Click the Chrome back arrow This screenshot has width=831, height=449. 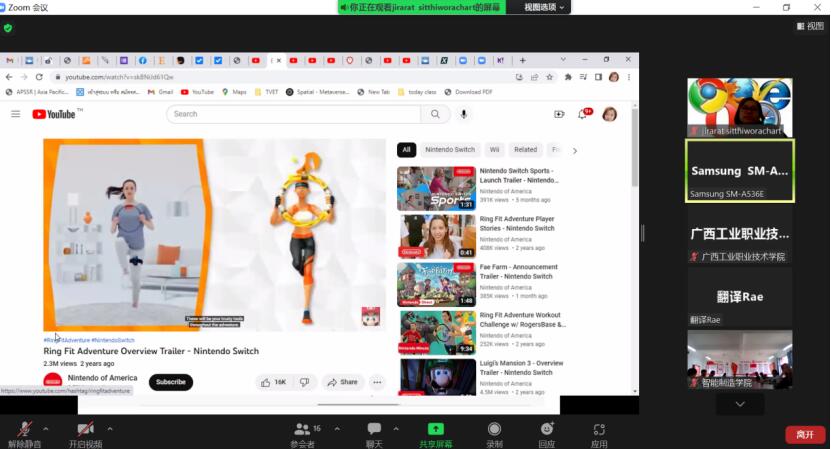click(x=9, y=77)
